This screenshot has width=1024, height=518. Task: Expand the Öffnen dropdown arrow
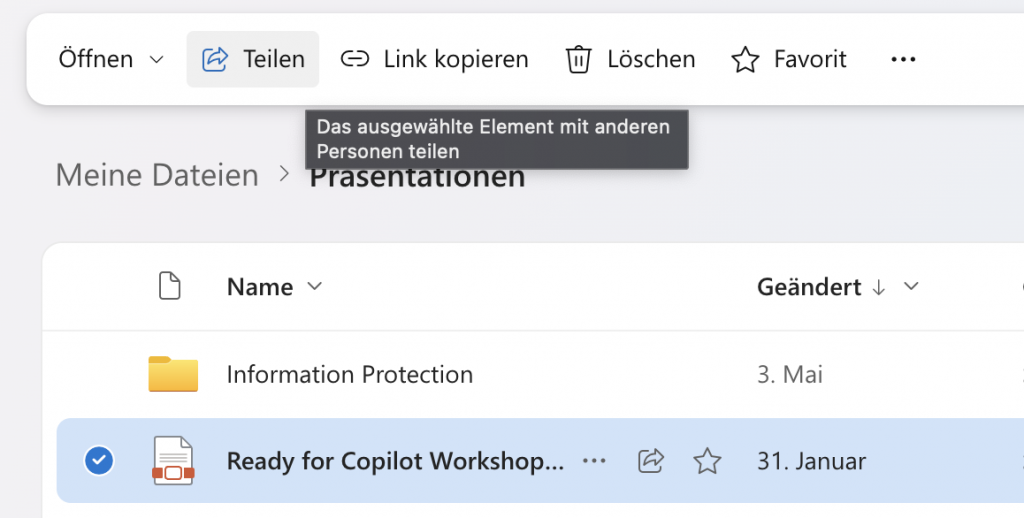pos(156,60)
